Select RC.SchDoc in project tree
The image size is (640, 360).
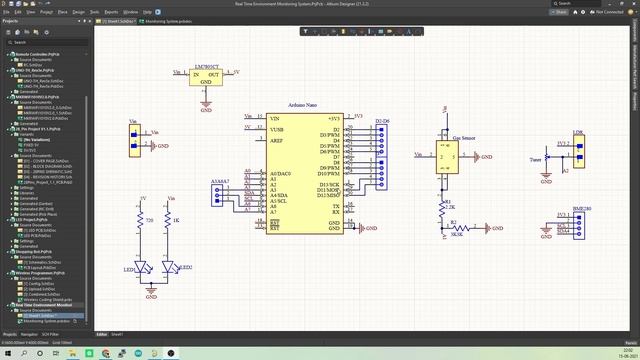(x=33, y=65)
